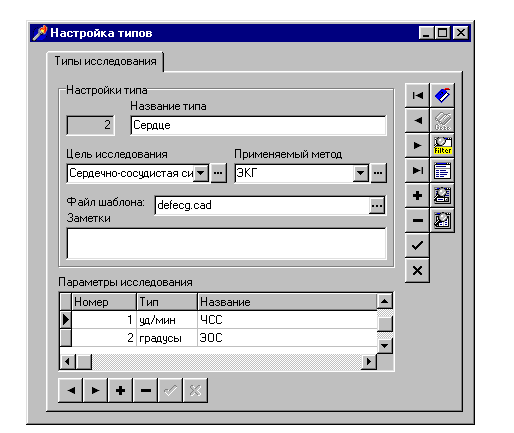
Task: Post changes with side checkmark button
Action: [x=417, y=245]
